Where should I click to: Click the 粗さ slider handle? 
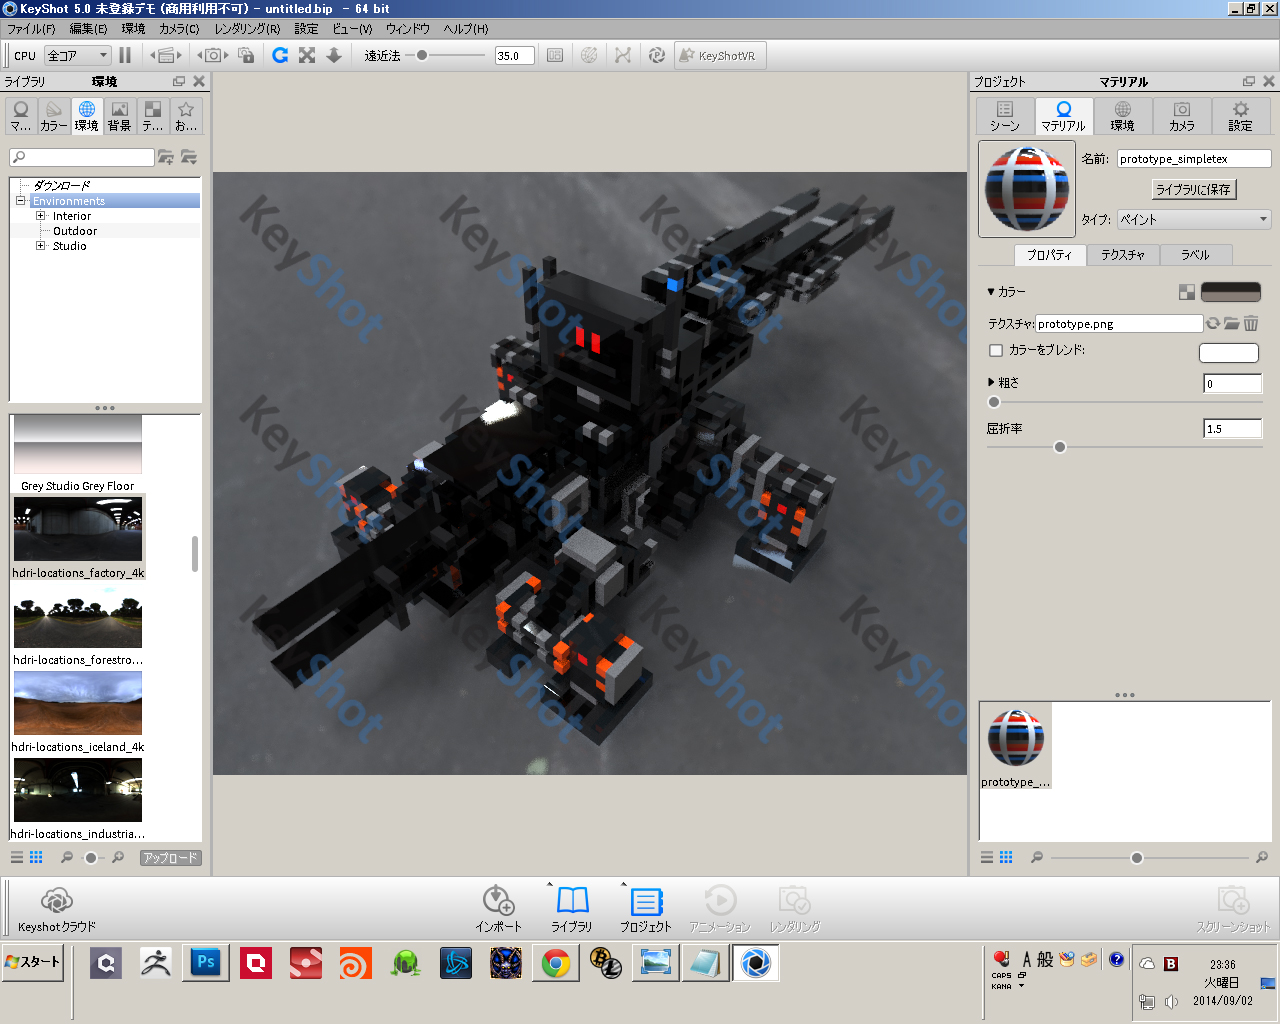tap(994, 402)
